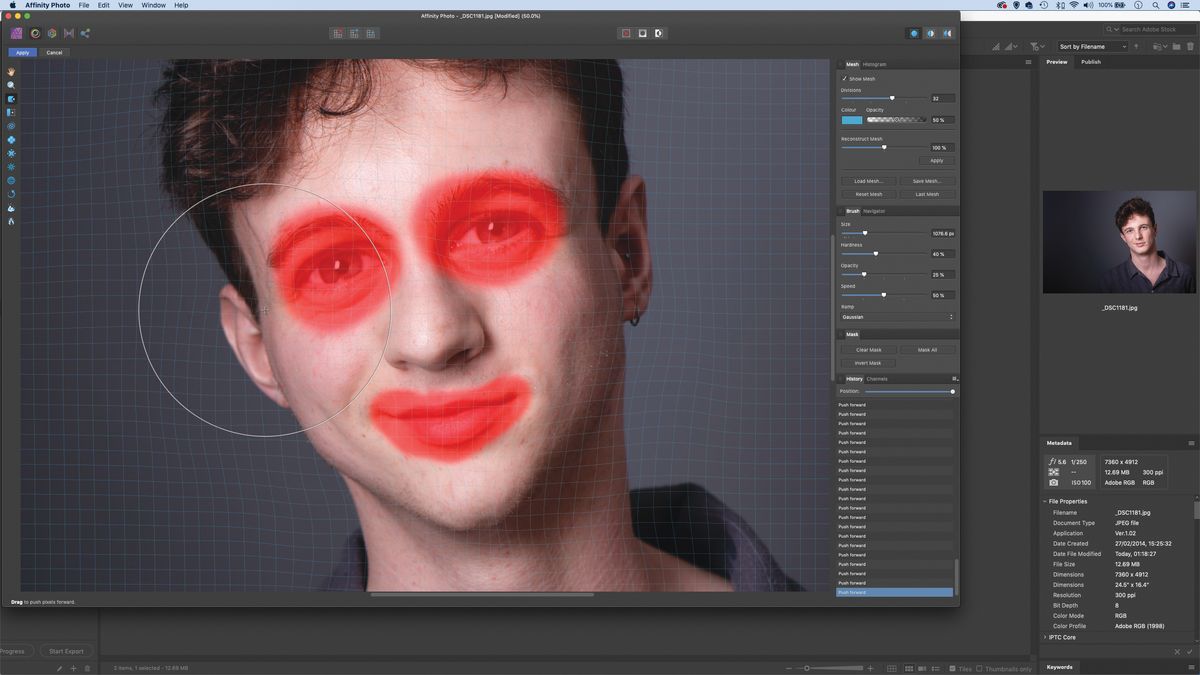The height and width of the screenshot is (675, 1200).
Task: Switch to the Histogram tab
Action: pos(874,64)
